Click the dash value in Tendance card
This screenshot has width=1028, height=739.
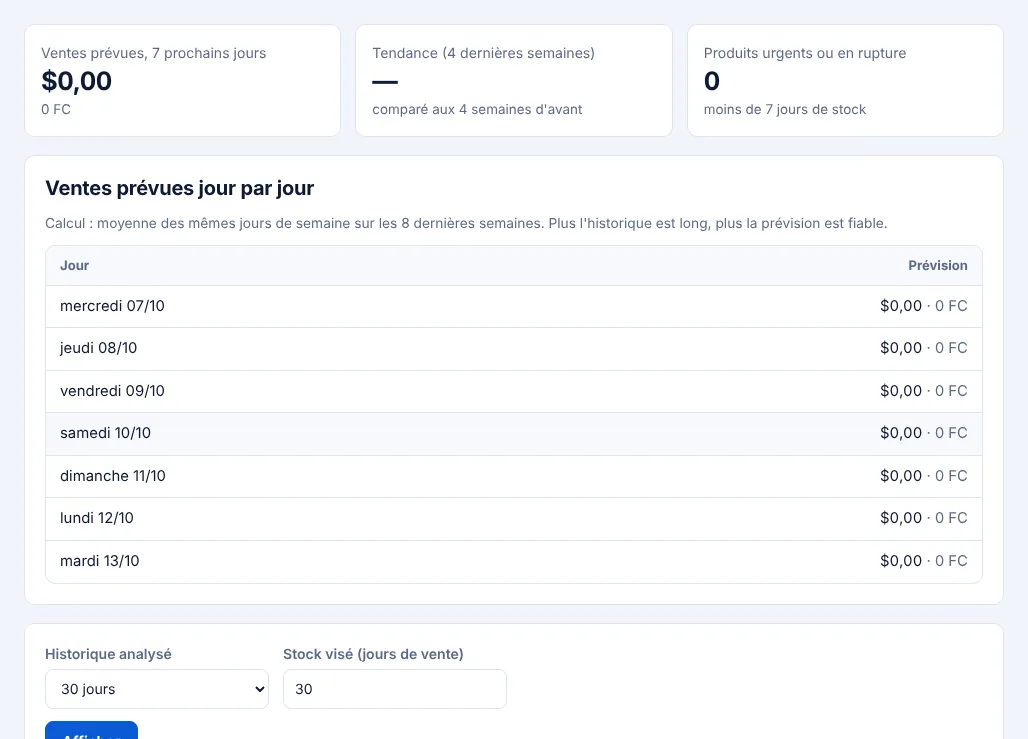coord(385,82)
